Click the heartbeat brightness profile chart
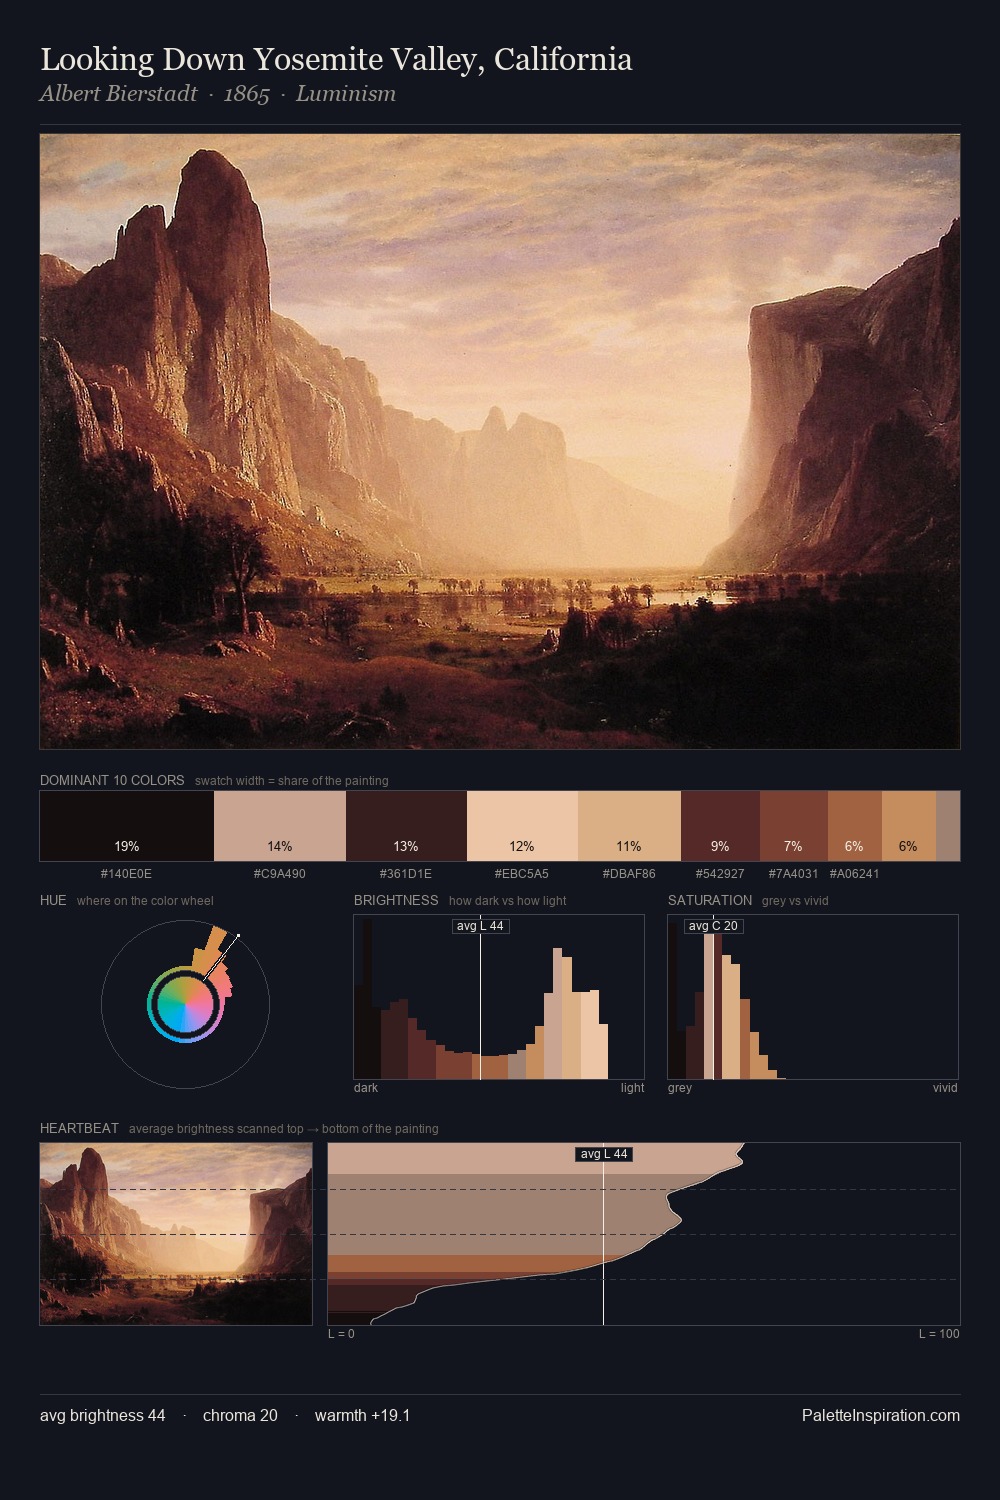 [x=644, y=1234]
